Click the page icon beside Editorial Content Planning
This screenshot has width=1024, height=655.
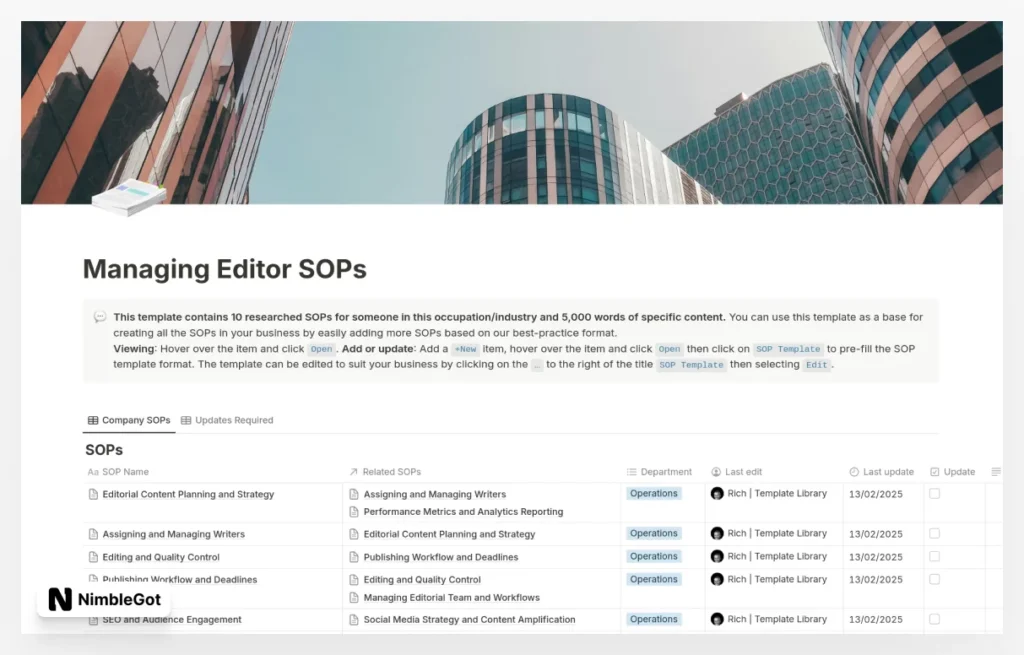coord(91,494)
